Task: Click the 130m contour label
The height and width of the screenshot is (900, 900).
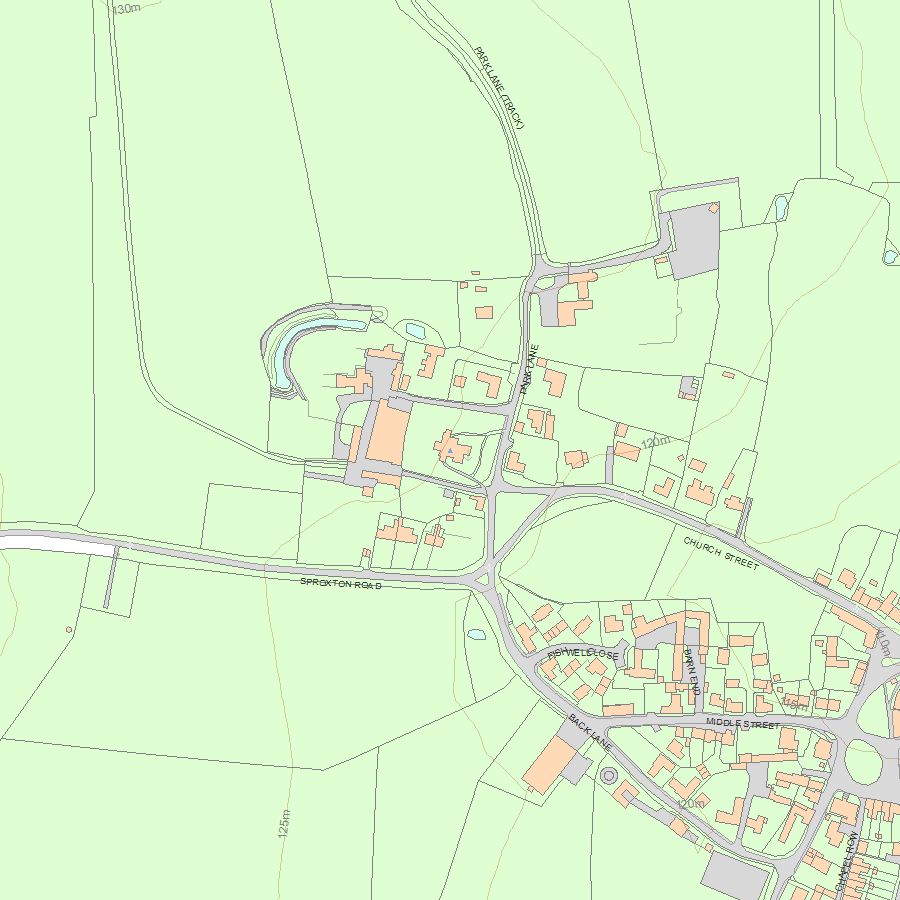Action: [126, 9]
